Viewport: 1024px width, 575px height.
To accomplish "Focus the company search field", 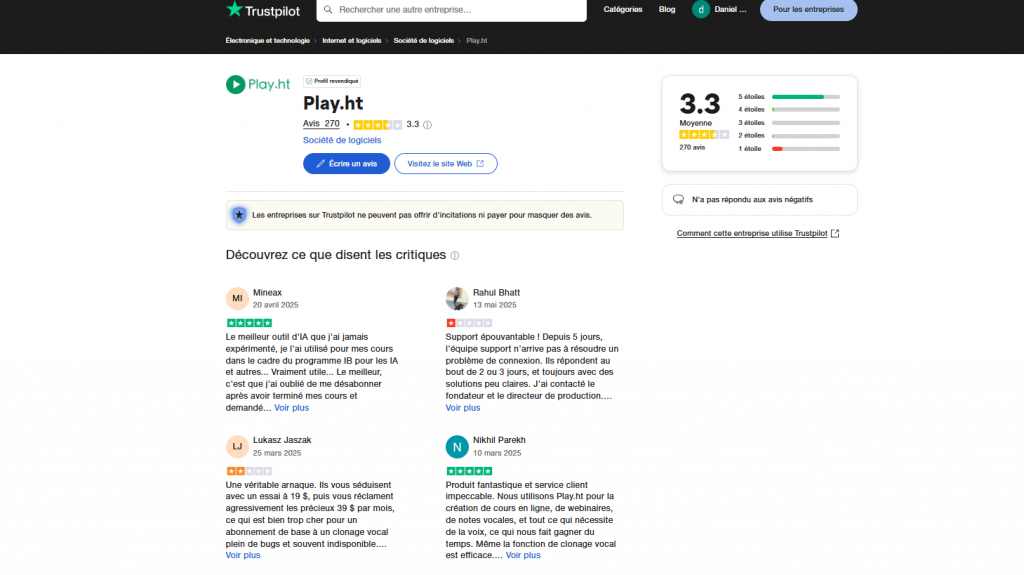I will click(451, 10).
